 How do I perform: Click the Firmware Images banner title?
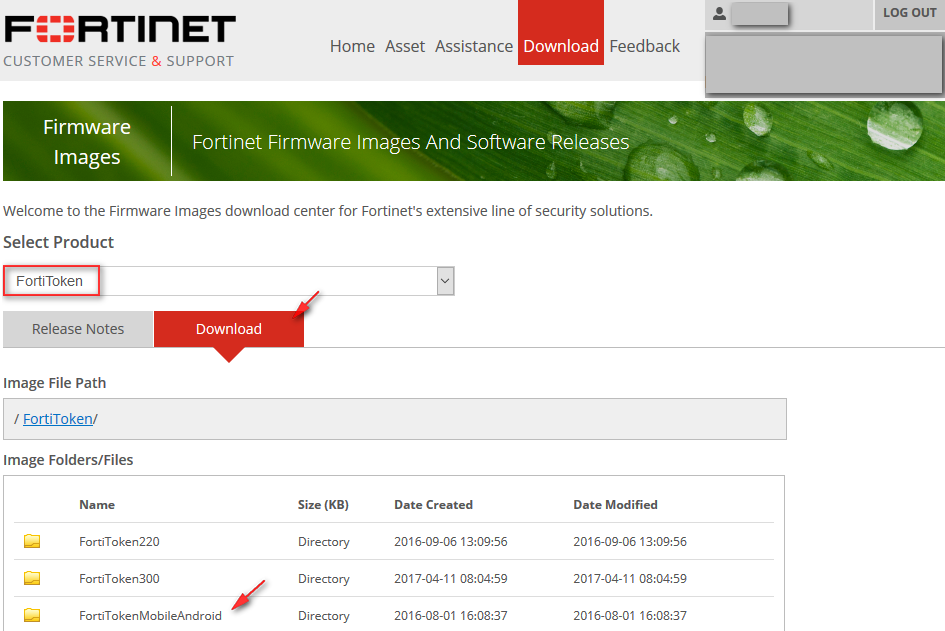(87, 142)
